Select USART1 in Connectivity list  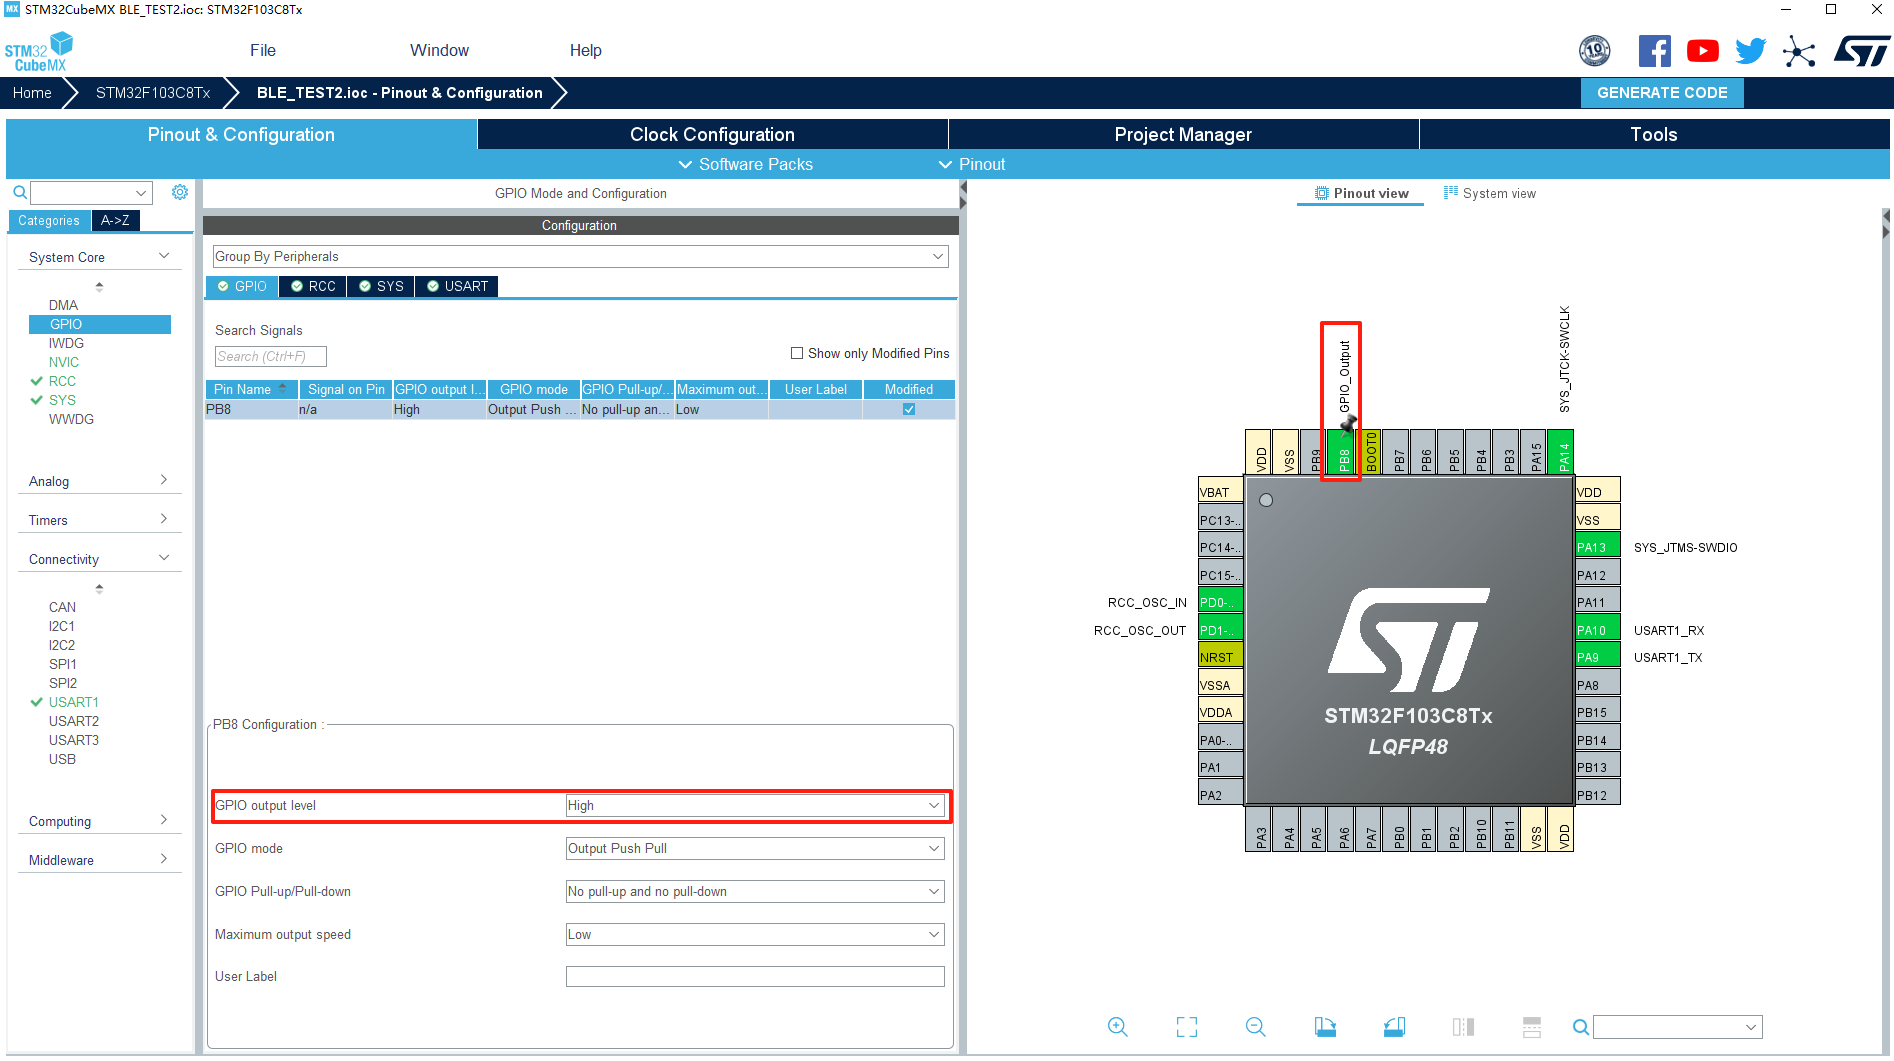74,702
